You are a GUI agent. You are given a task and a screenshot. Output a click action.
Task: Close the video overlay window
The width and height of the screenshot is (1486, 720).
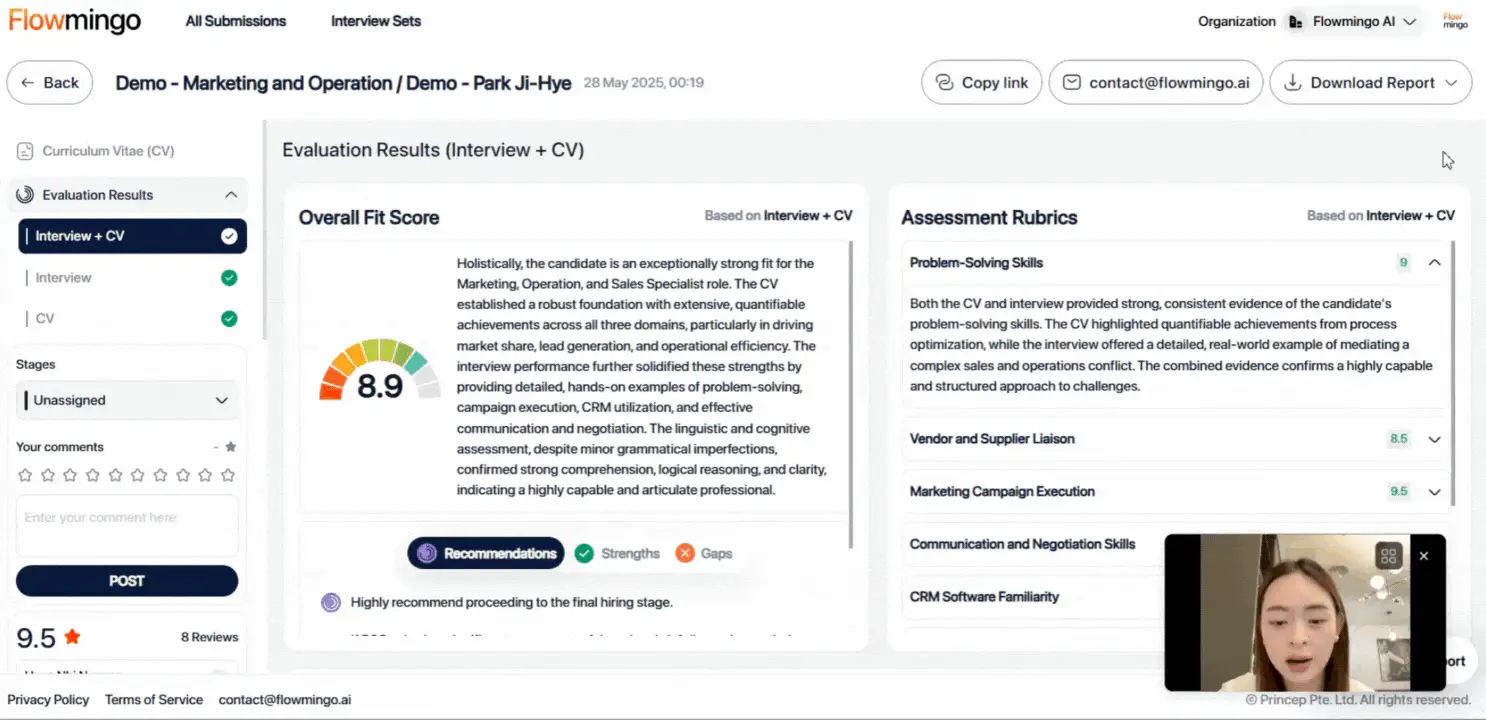click(1424, 556)
